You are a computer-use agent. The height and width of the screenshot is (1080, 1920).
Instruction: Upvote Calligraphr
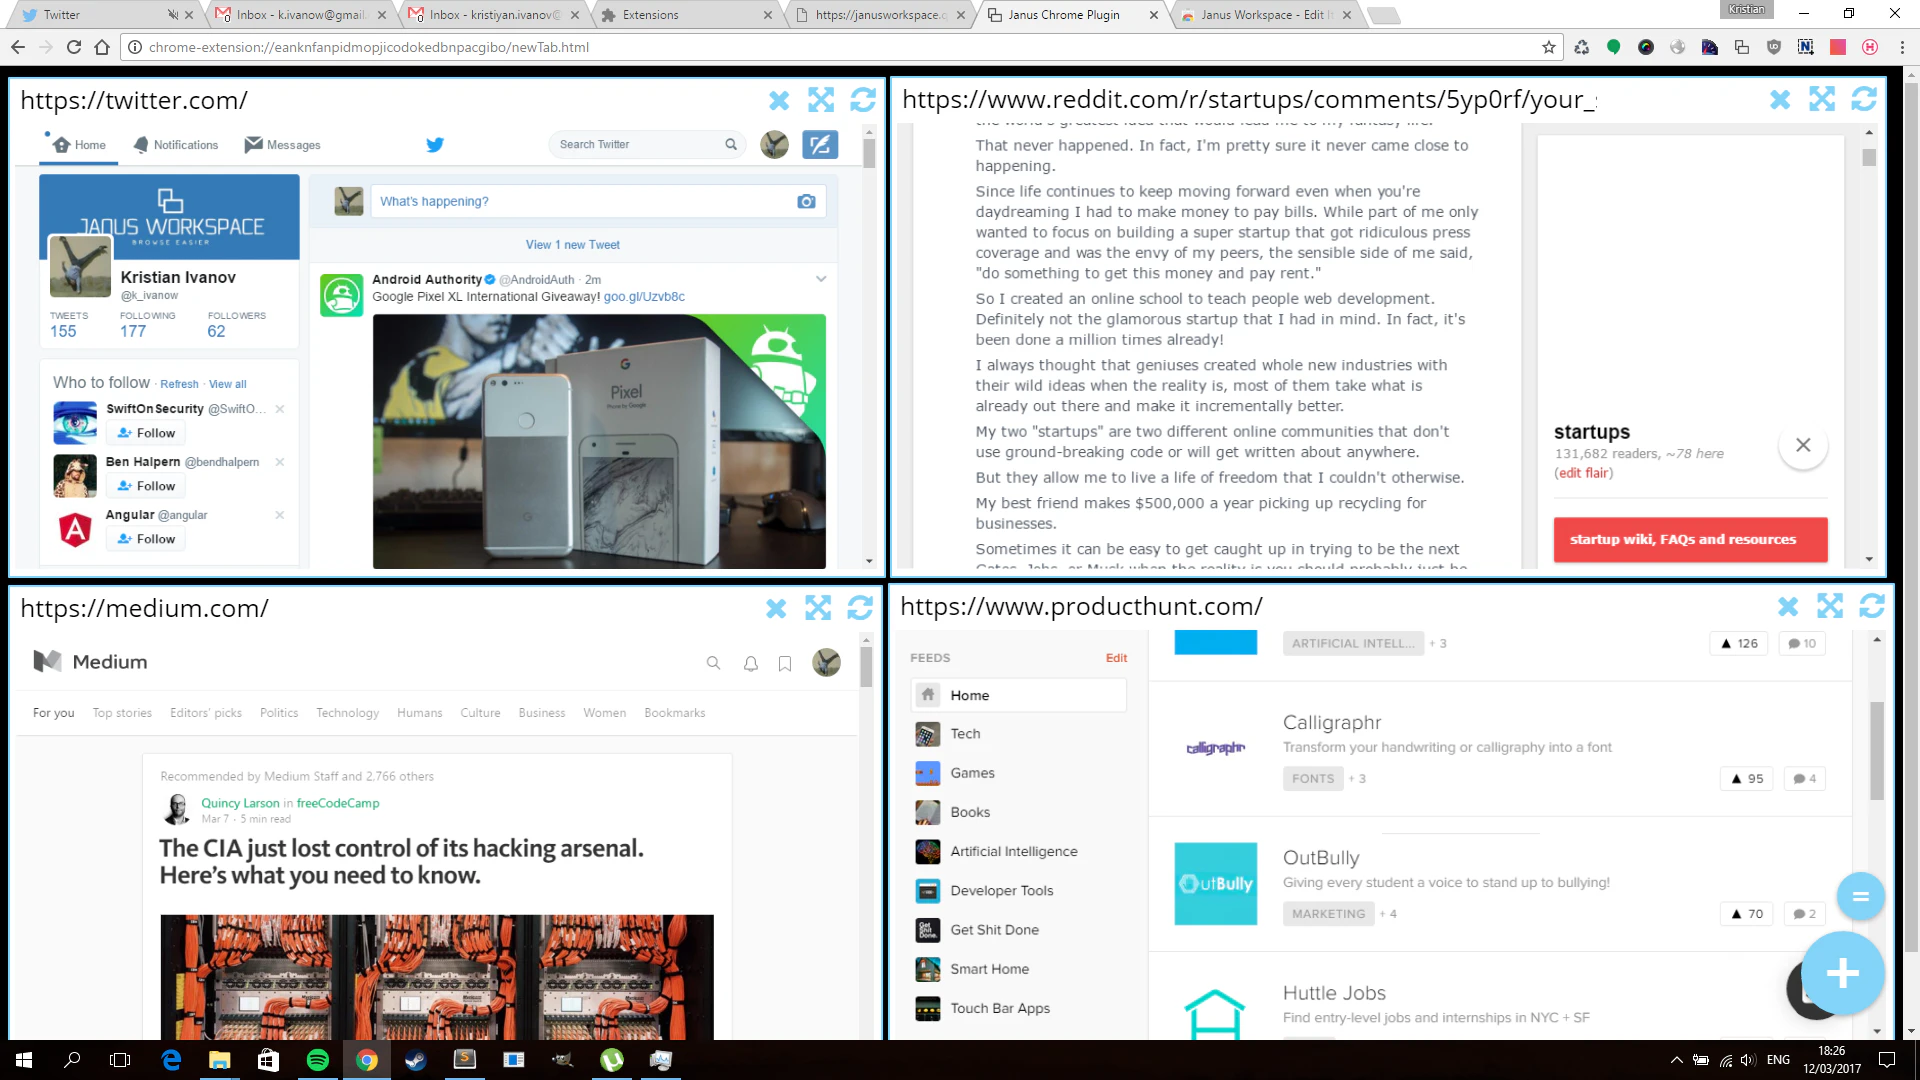click(x=1745, y=778)
